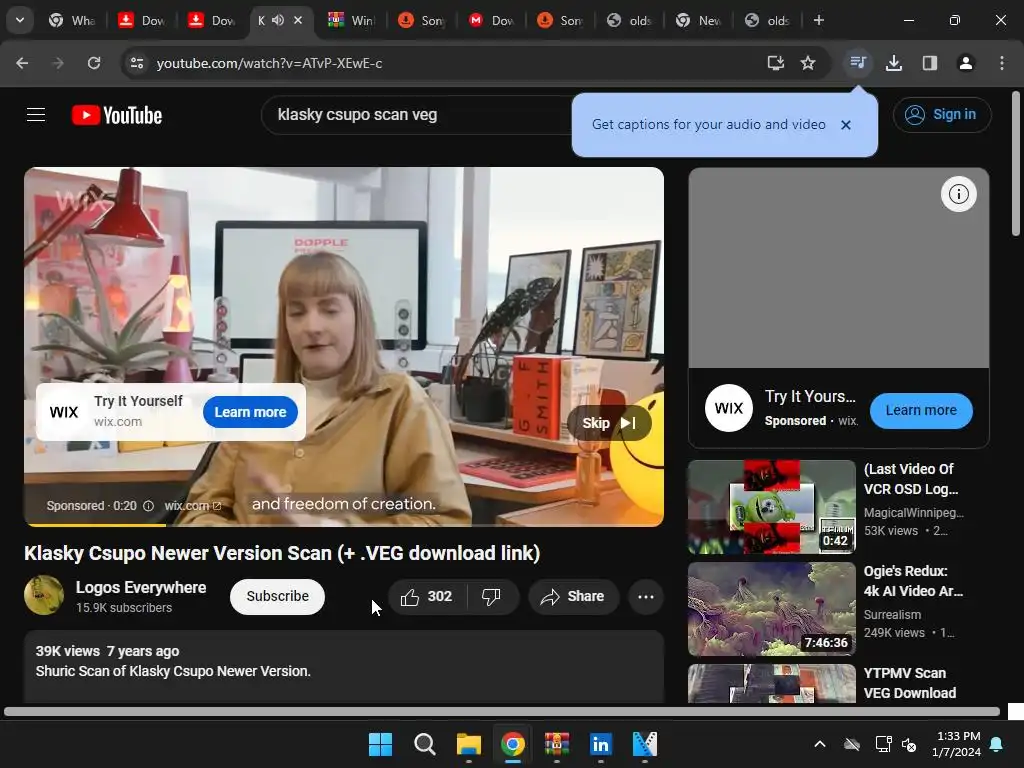Skip the Wix video ad
1024x768 pixels.
pos(609,423)
